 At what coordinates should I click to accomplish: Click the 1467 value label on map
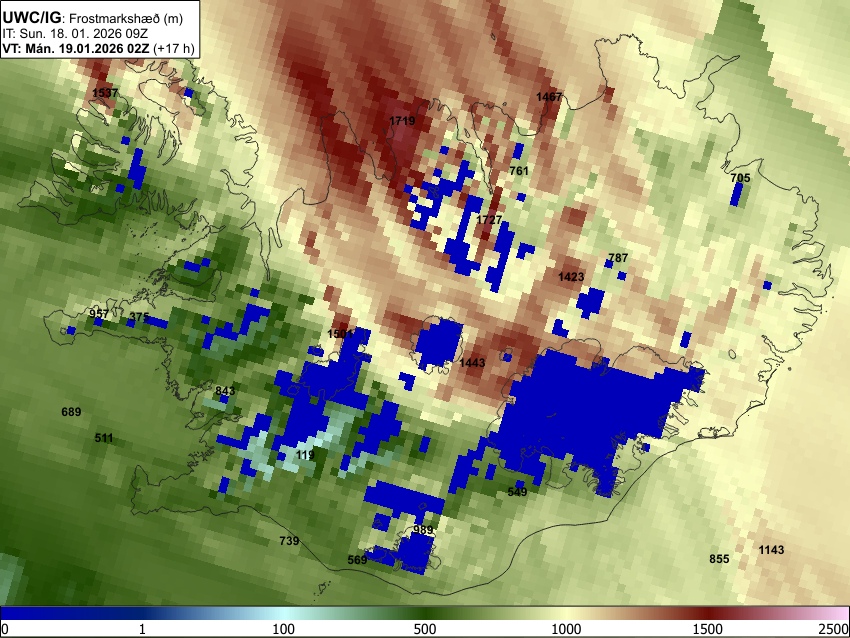click(549, 97)
